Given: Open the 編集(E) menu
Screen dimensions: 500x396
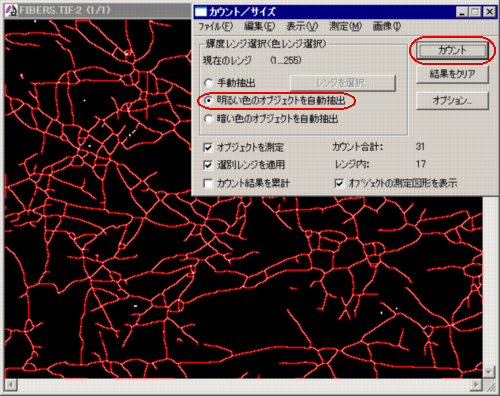Looking at the screenshot, I should coord(259,26).
